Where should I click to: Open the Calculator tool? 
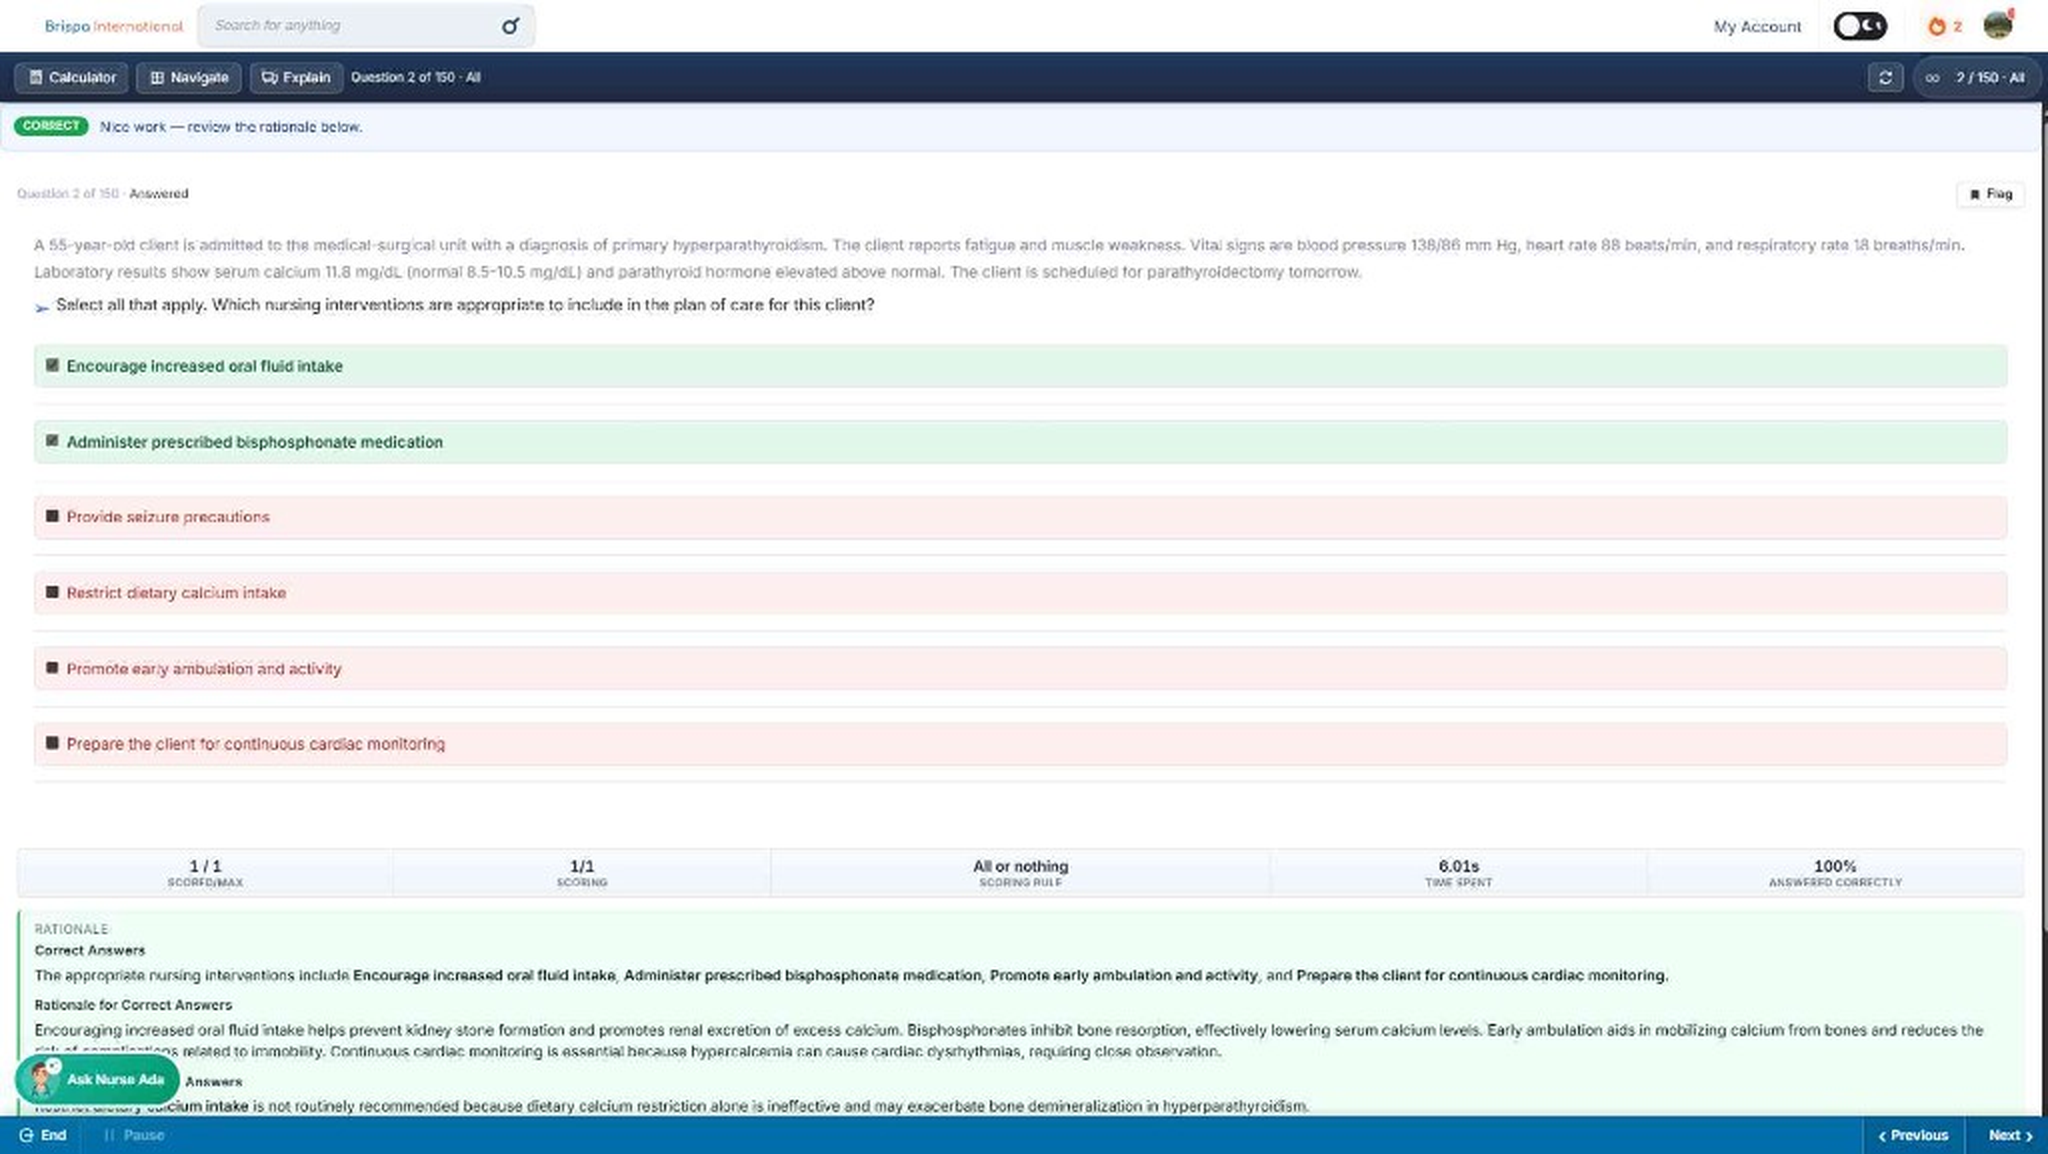click(72, 77)
